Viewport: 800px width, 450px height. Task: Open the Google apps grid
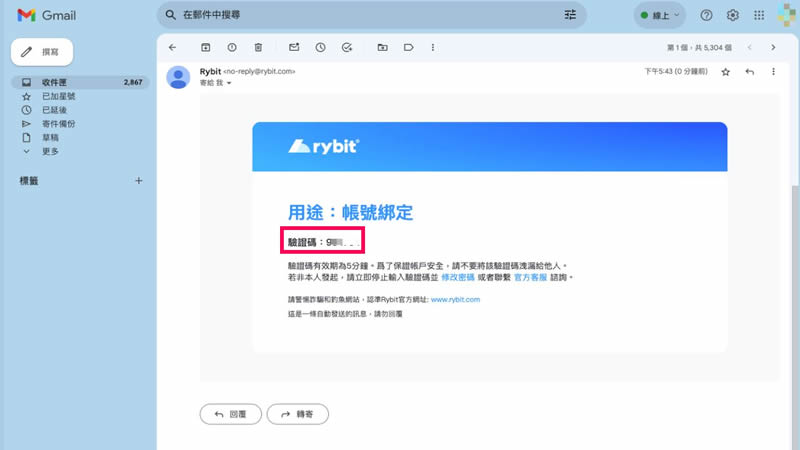pos(760,15)
